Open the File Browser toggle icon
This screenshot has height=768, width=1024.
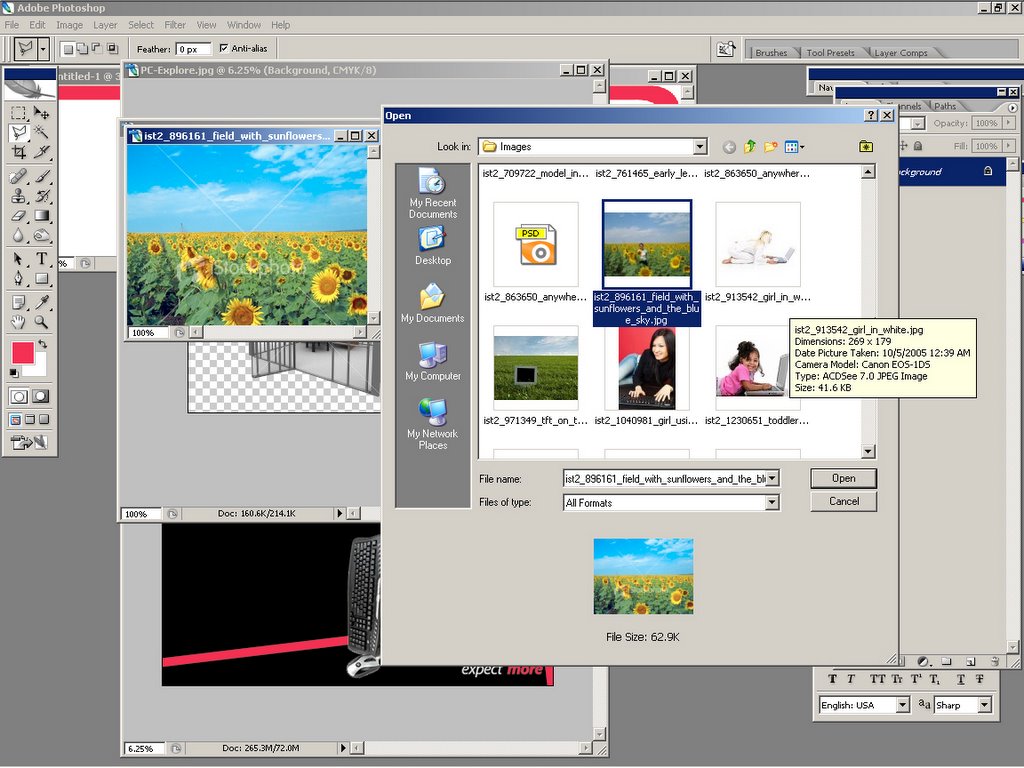tap(726, 49)
